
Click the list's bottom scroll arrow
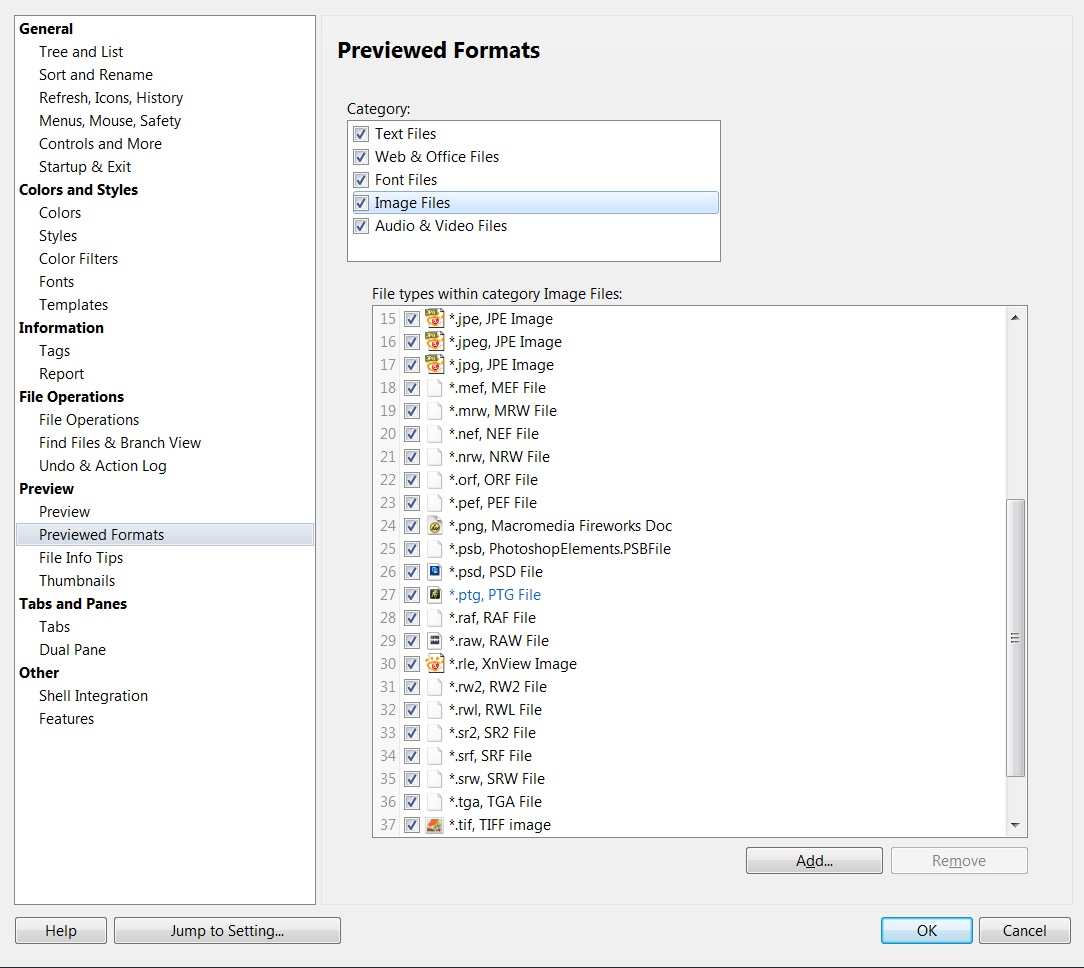tap(1015, 825)
